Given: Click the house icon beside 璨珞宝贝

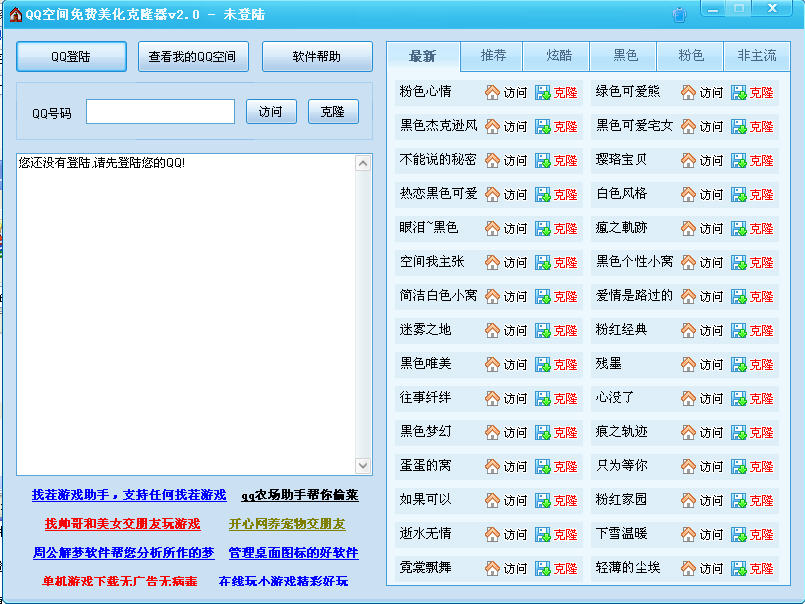Looking at the screenshot, I should pyautogui.click(x=688, y=160).
